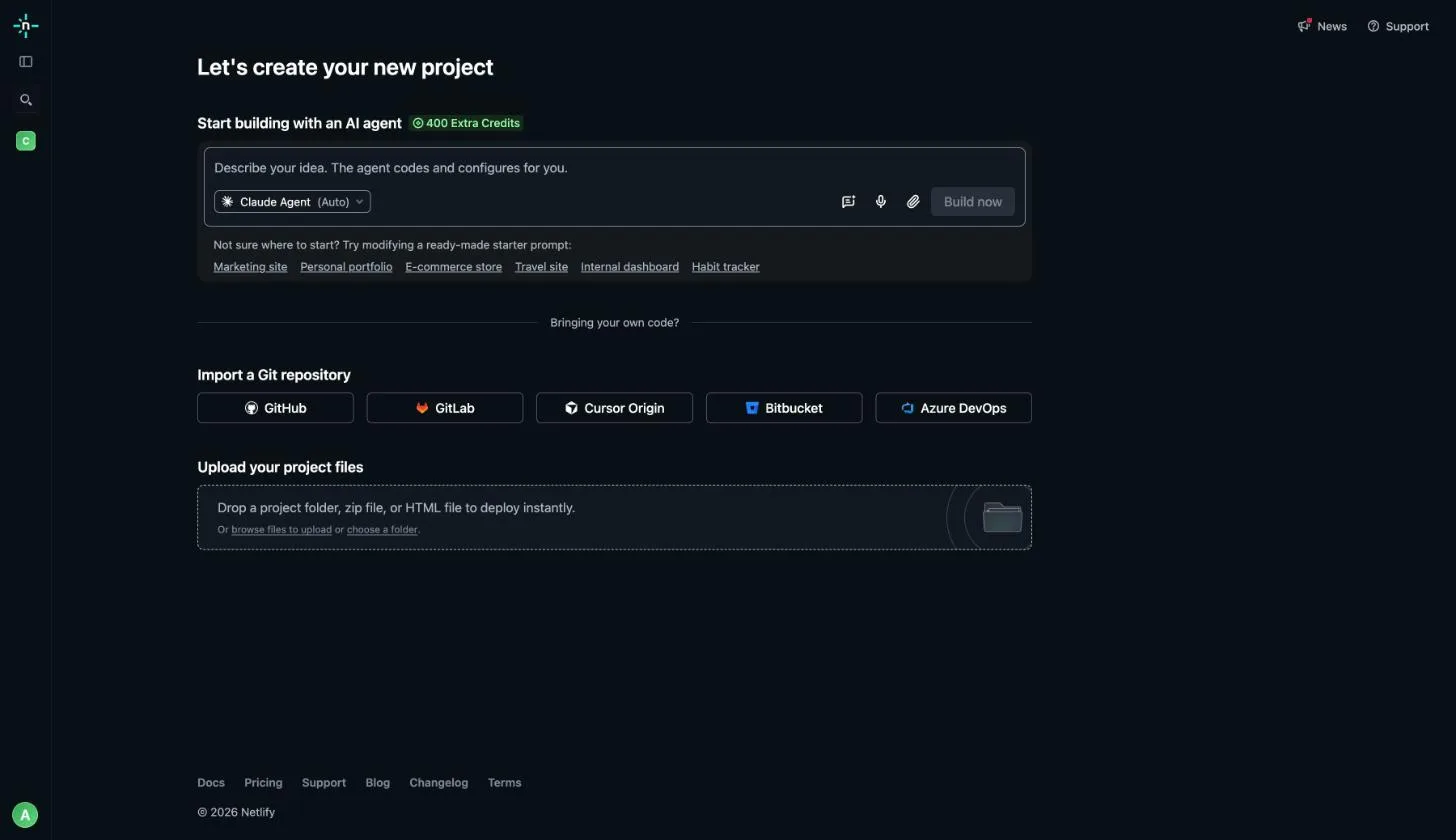Import from GitHub
Screen dimensions: 1456x840
(275, 408)
